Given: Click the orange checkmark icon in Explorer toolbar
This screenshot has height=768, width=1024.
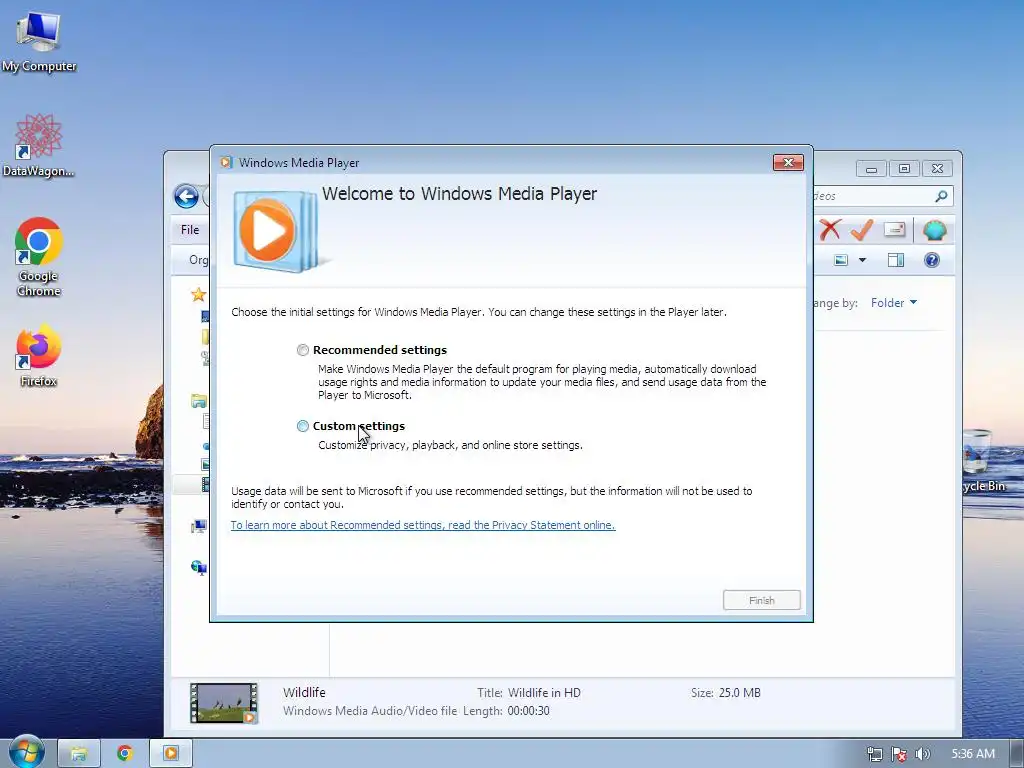Looking at the screenshot, I should click(x=862, y=230).
